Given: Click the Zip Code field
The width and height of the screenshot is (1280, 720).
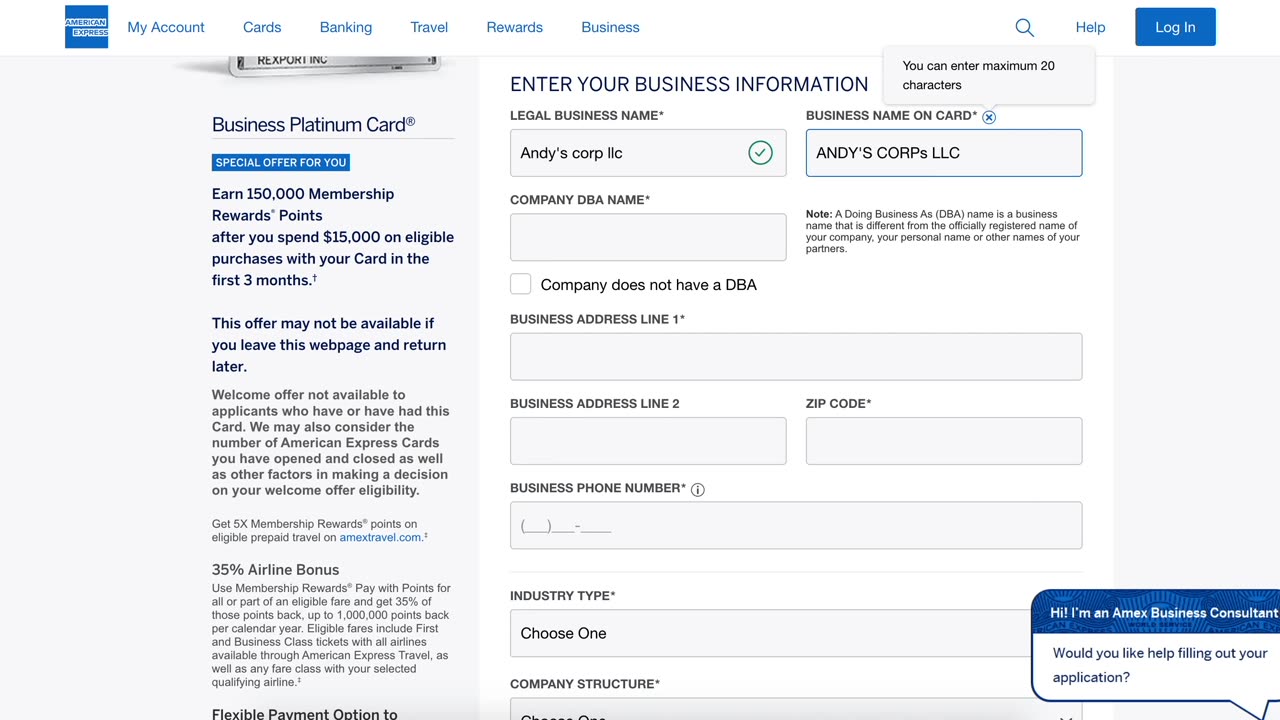Looking at the screenshot, I should pyautogui.click(x=944, y=441).
